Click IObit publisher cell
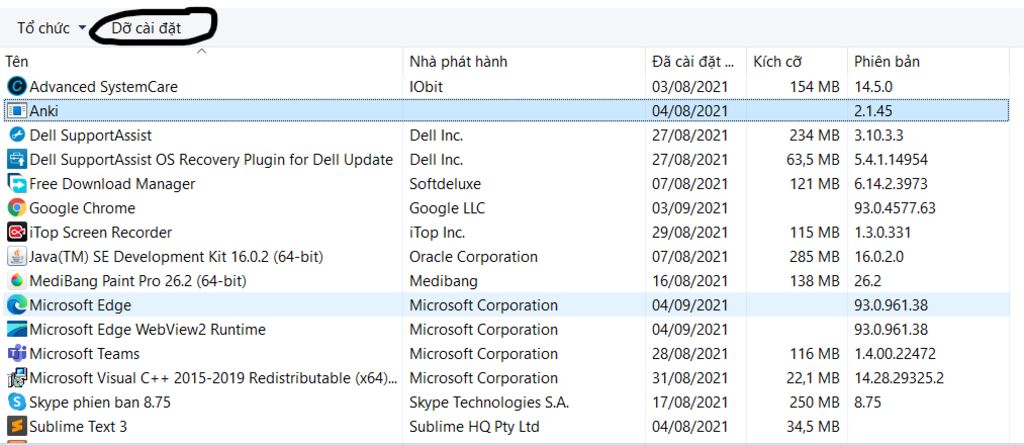Image resolution: width=1024 pixels, height=445 pixels. click(426, 86)
